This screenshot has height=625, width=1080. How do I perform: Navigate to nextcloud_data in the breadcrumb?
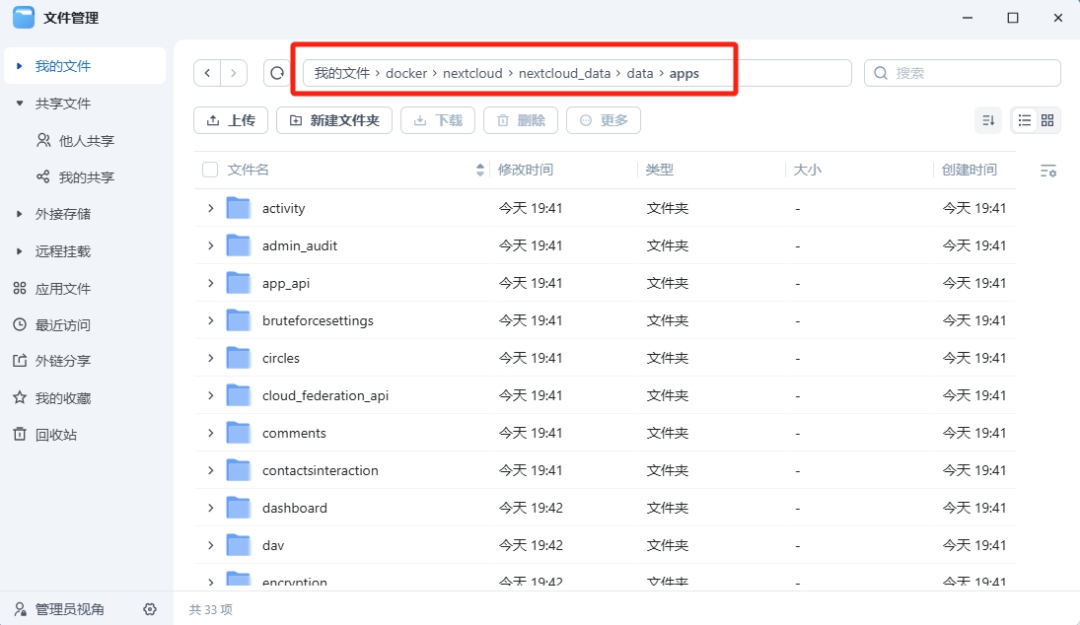(564, 73)
